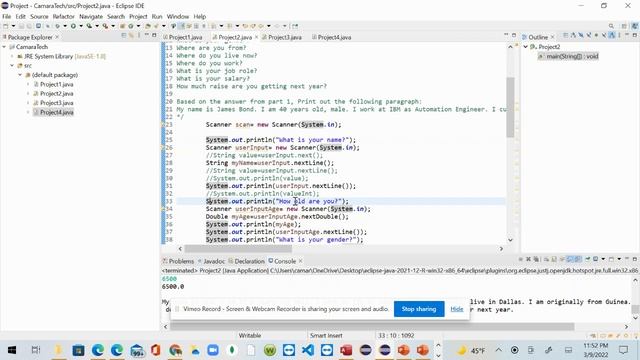Switch to the Project3.java editor tab

284,37
